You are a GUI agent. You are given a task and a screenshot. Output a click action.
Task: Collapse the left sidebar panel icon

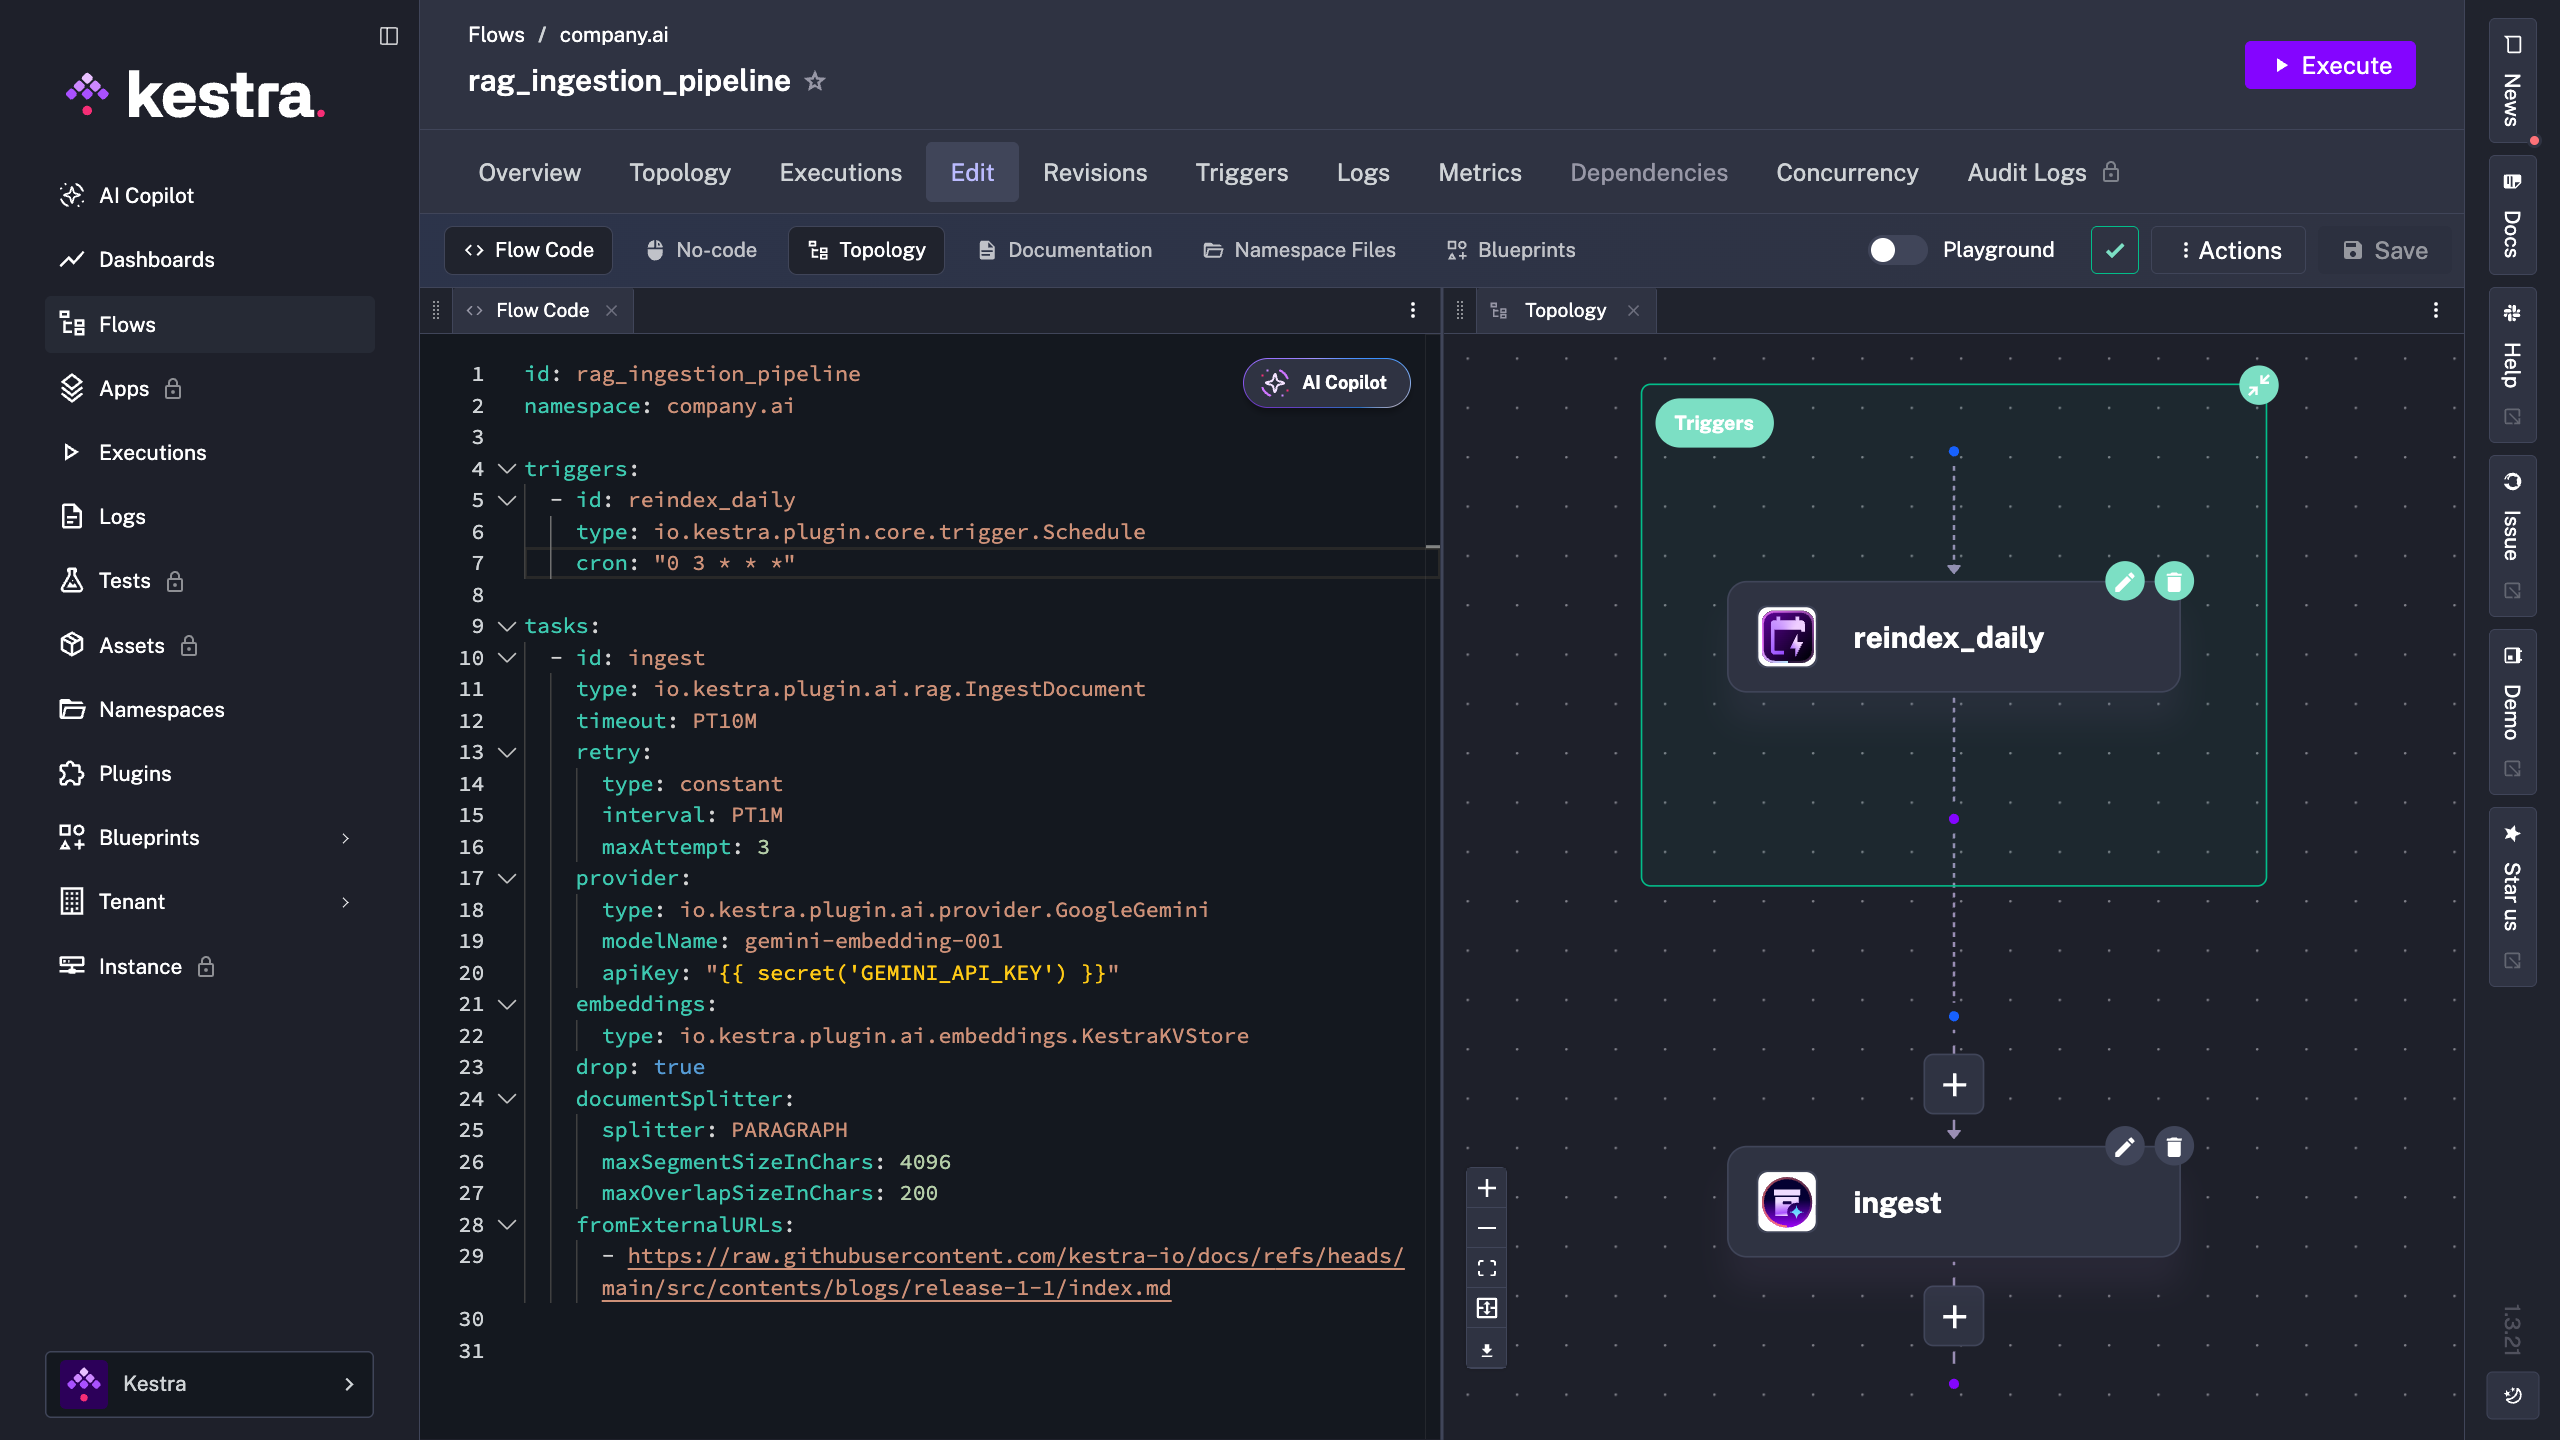[389, 36]
